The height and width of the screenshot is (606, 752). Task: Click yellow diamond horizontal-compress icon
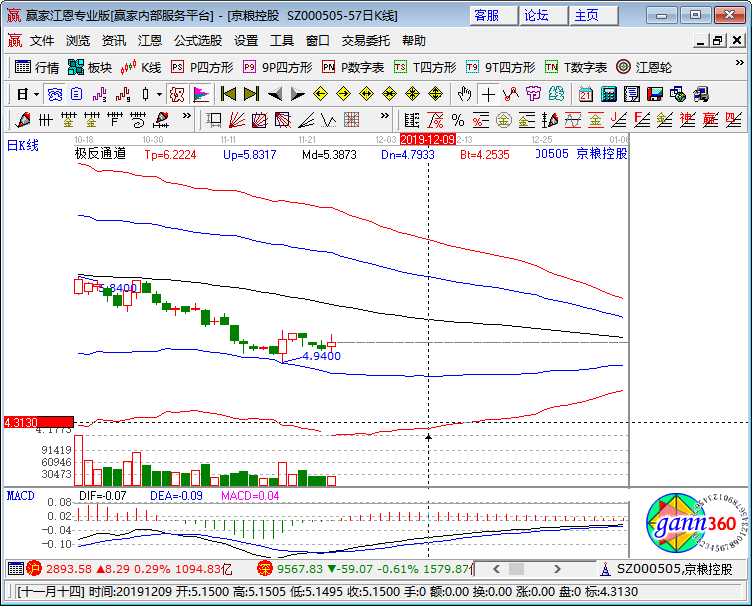coord(389,94)
